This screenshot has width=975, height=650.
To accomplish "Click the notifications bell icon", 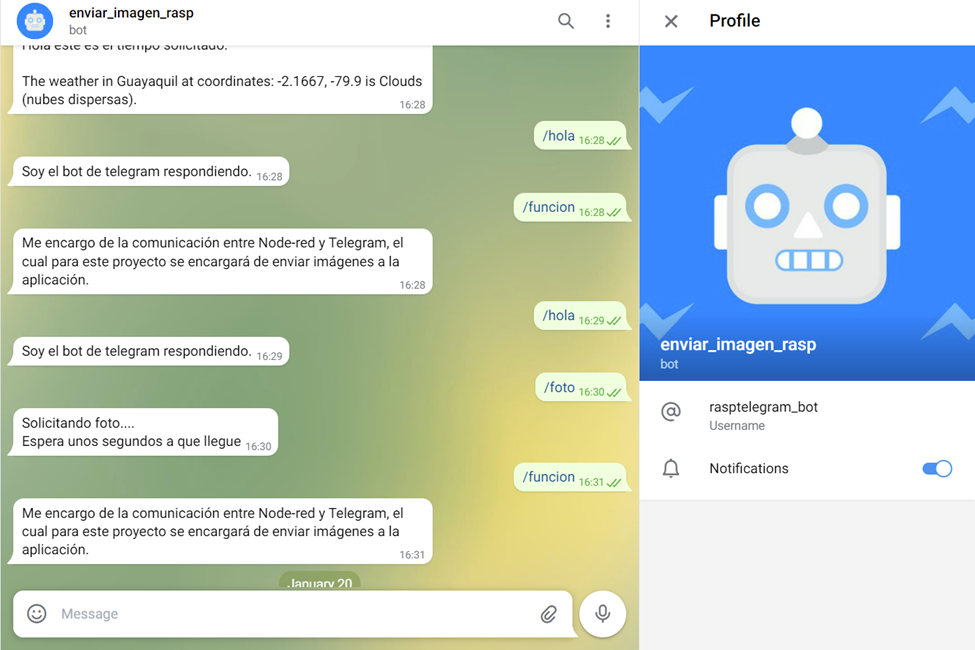I will point(671,468).
